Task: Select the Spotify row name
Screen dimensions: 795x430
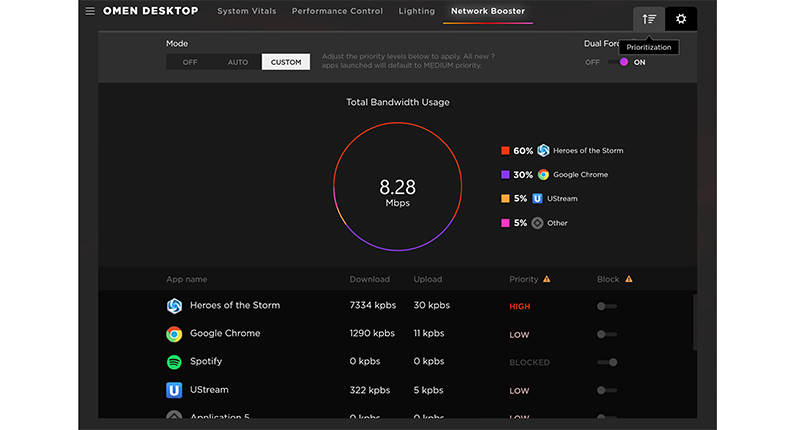Action: (206, 361)
